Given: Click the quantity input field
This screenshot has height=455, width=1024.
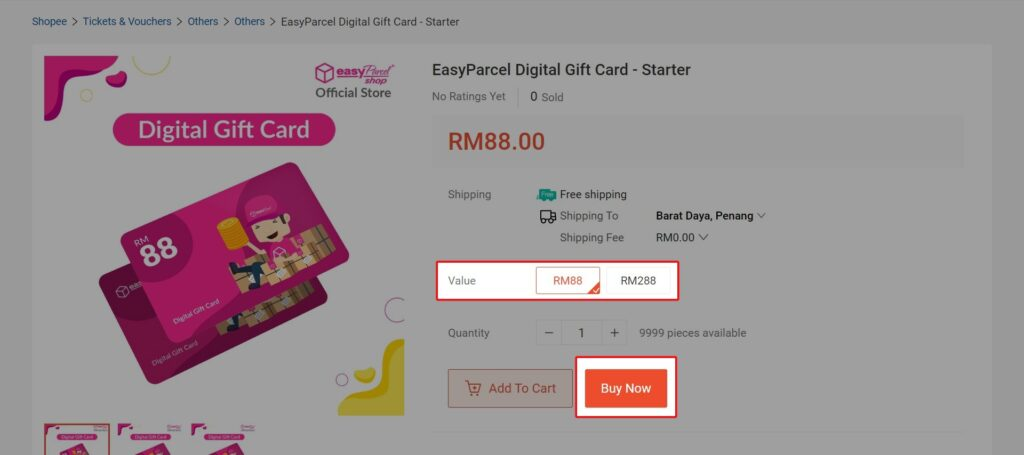Looking at the screenshot, I should [x=581, y=333].
